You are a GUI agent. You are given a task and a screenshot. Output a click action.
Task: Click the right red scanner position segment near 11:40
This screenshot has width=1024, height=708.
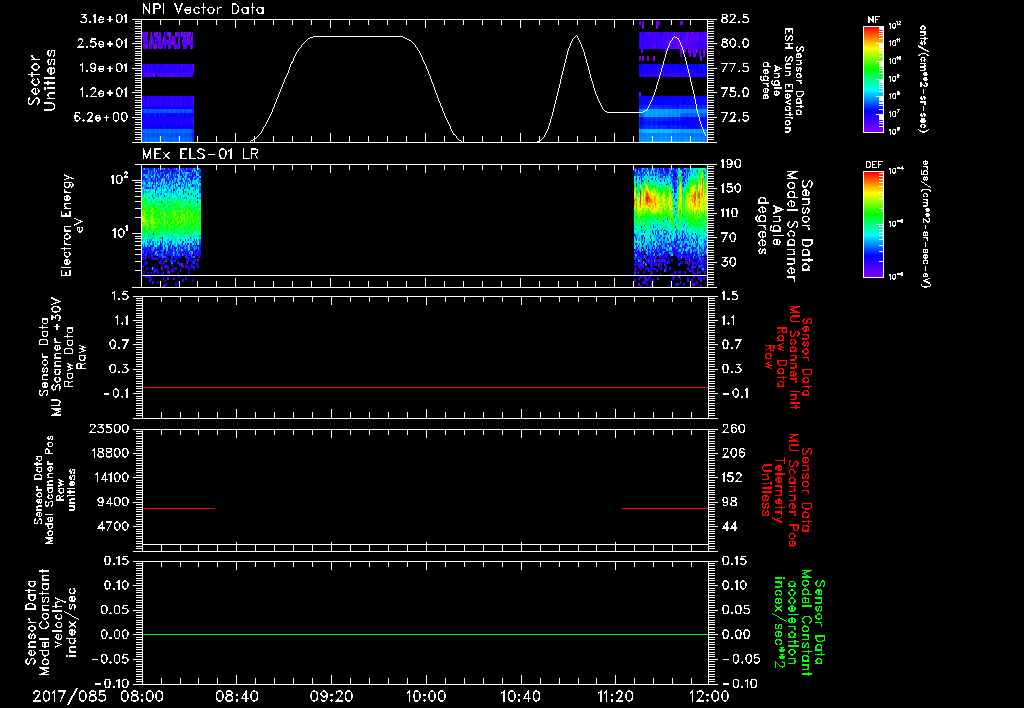[x=665, y=508]
